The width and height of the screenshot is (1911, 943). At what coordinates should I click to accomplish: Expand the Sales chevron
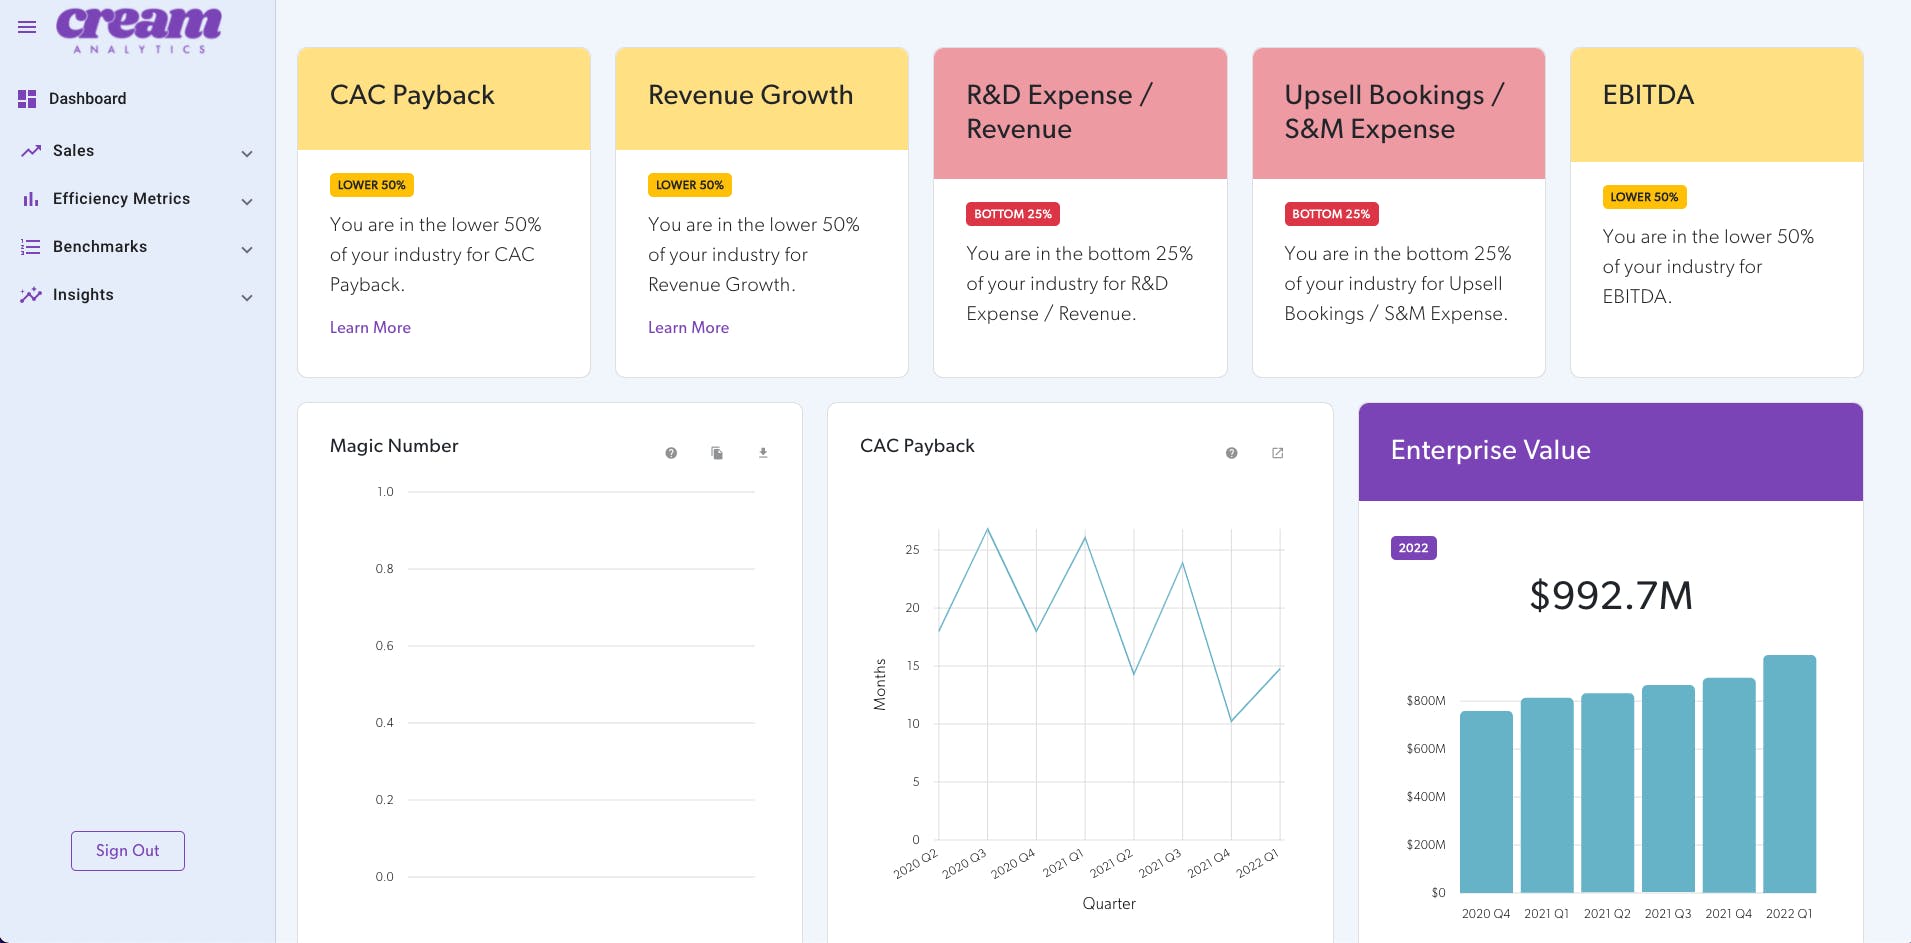point(247,154)
